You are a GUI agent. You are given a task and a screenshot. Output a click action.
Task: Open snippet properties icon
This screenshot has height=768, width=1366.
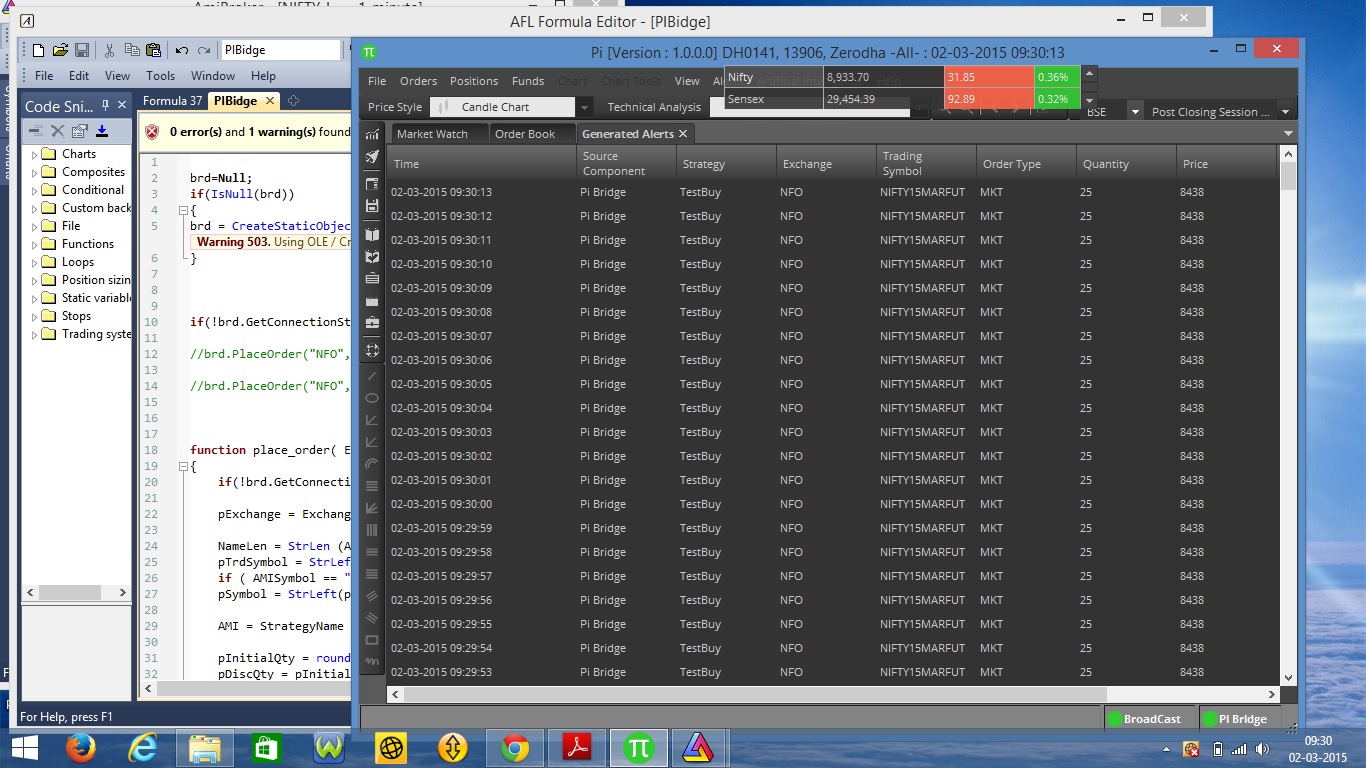tap(80, 130)
